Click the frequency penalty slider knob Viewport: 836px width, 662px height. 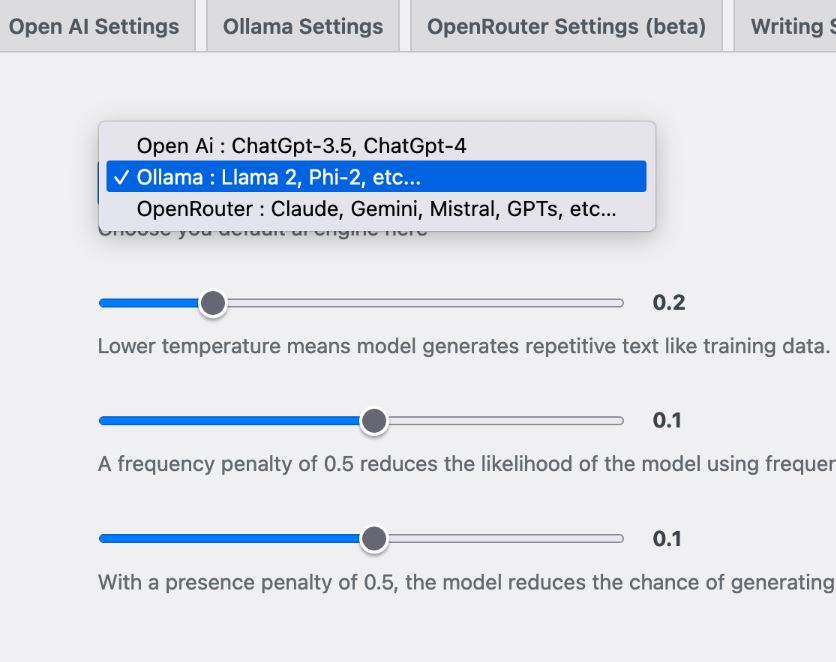pyautogui.click(x=374, y=421)
